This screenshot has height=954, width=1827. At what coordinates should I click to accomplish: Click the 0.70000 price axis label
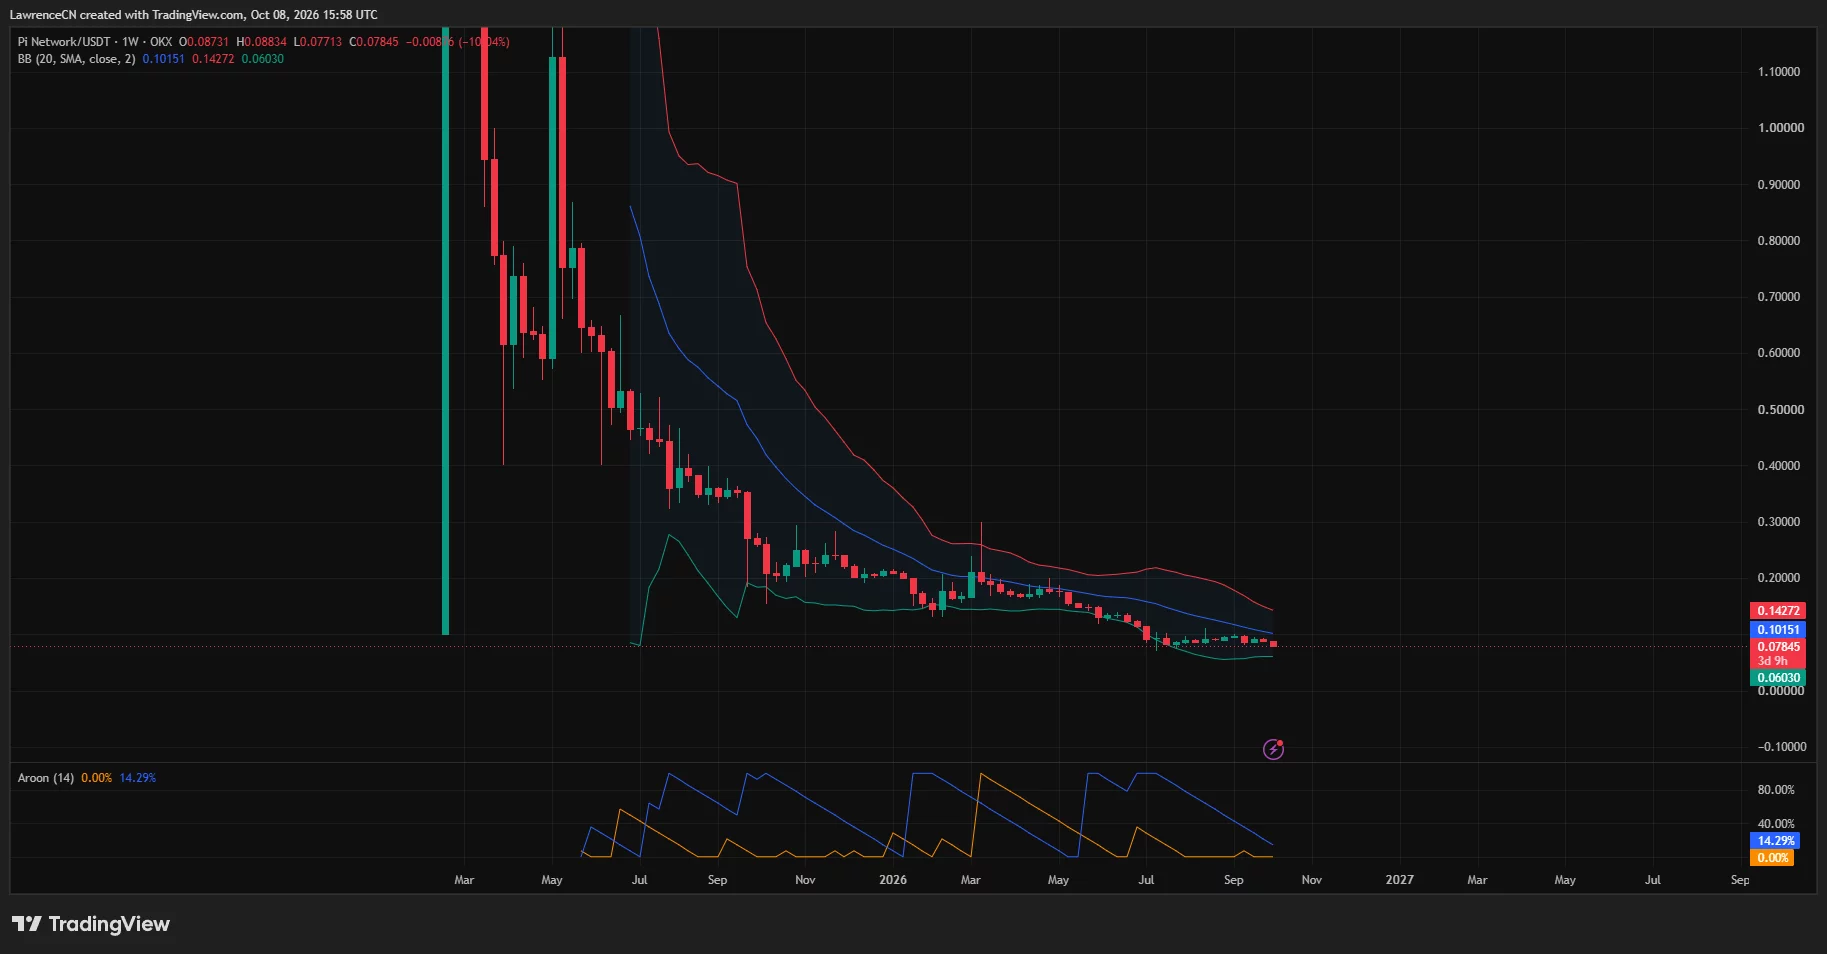pyautogui.click(x=1779, y=297)
